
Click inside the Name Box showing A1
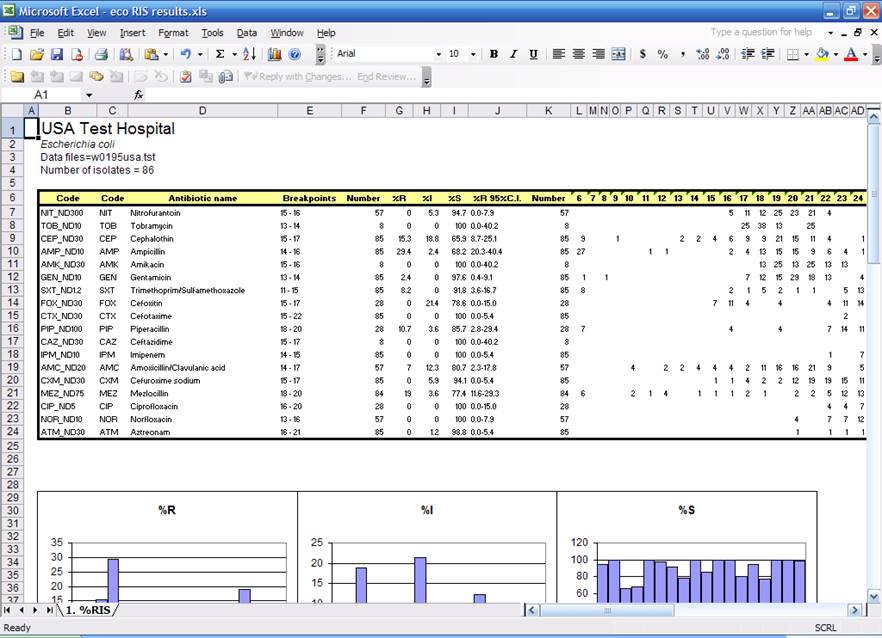point(42,95)
